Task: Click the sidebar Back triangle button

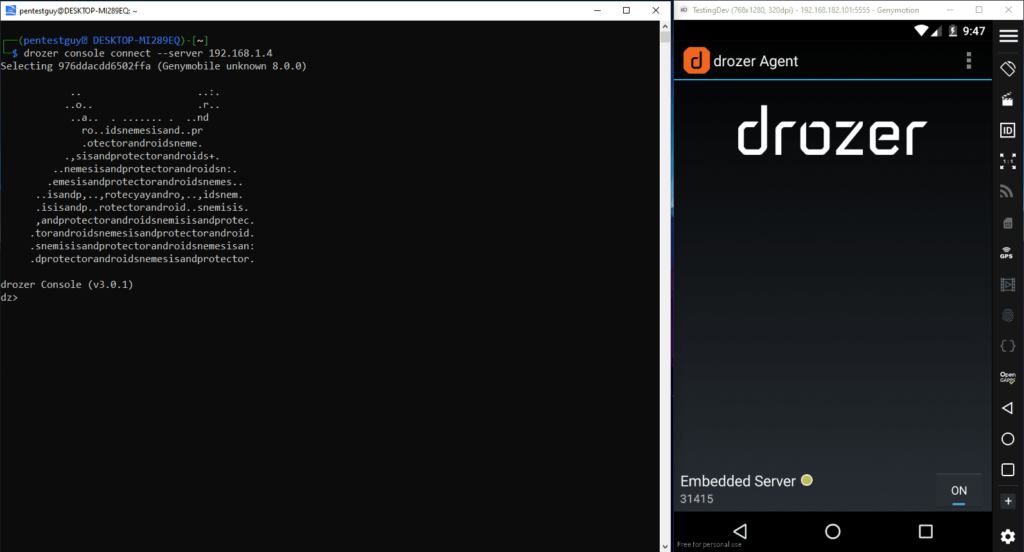Action: [x=1008, y=408]
